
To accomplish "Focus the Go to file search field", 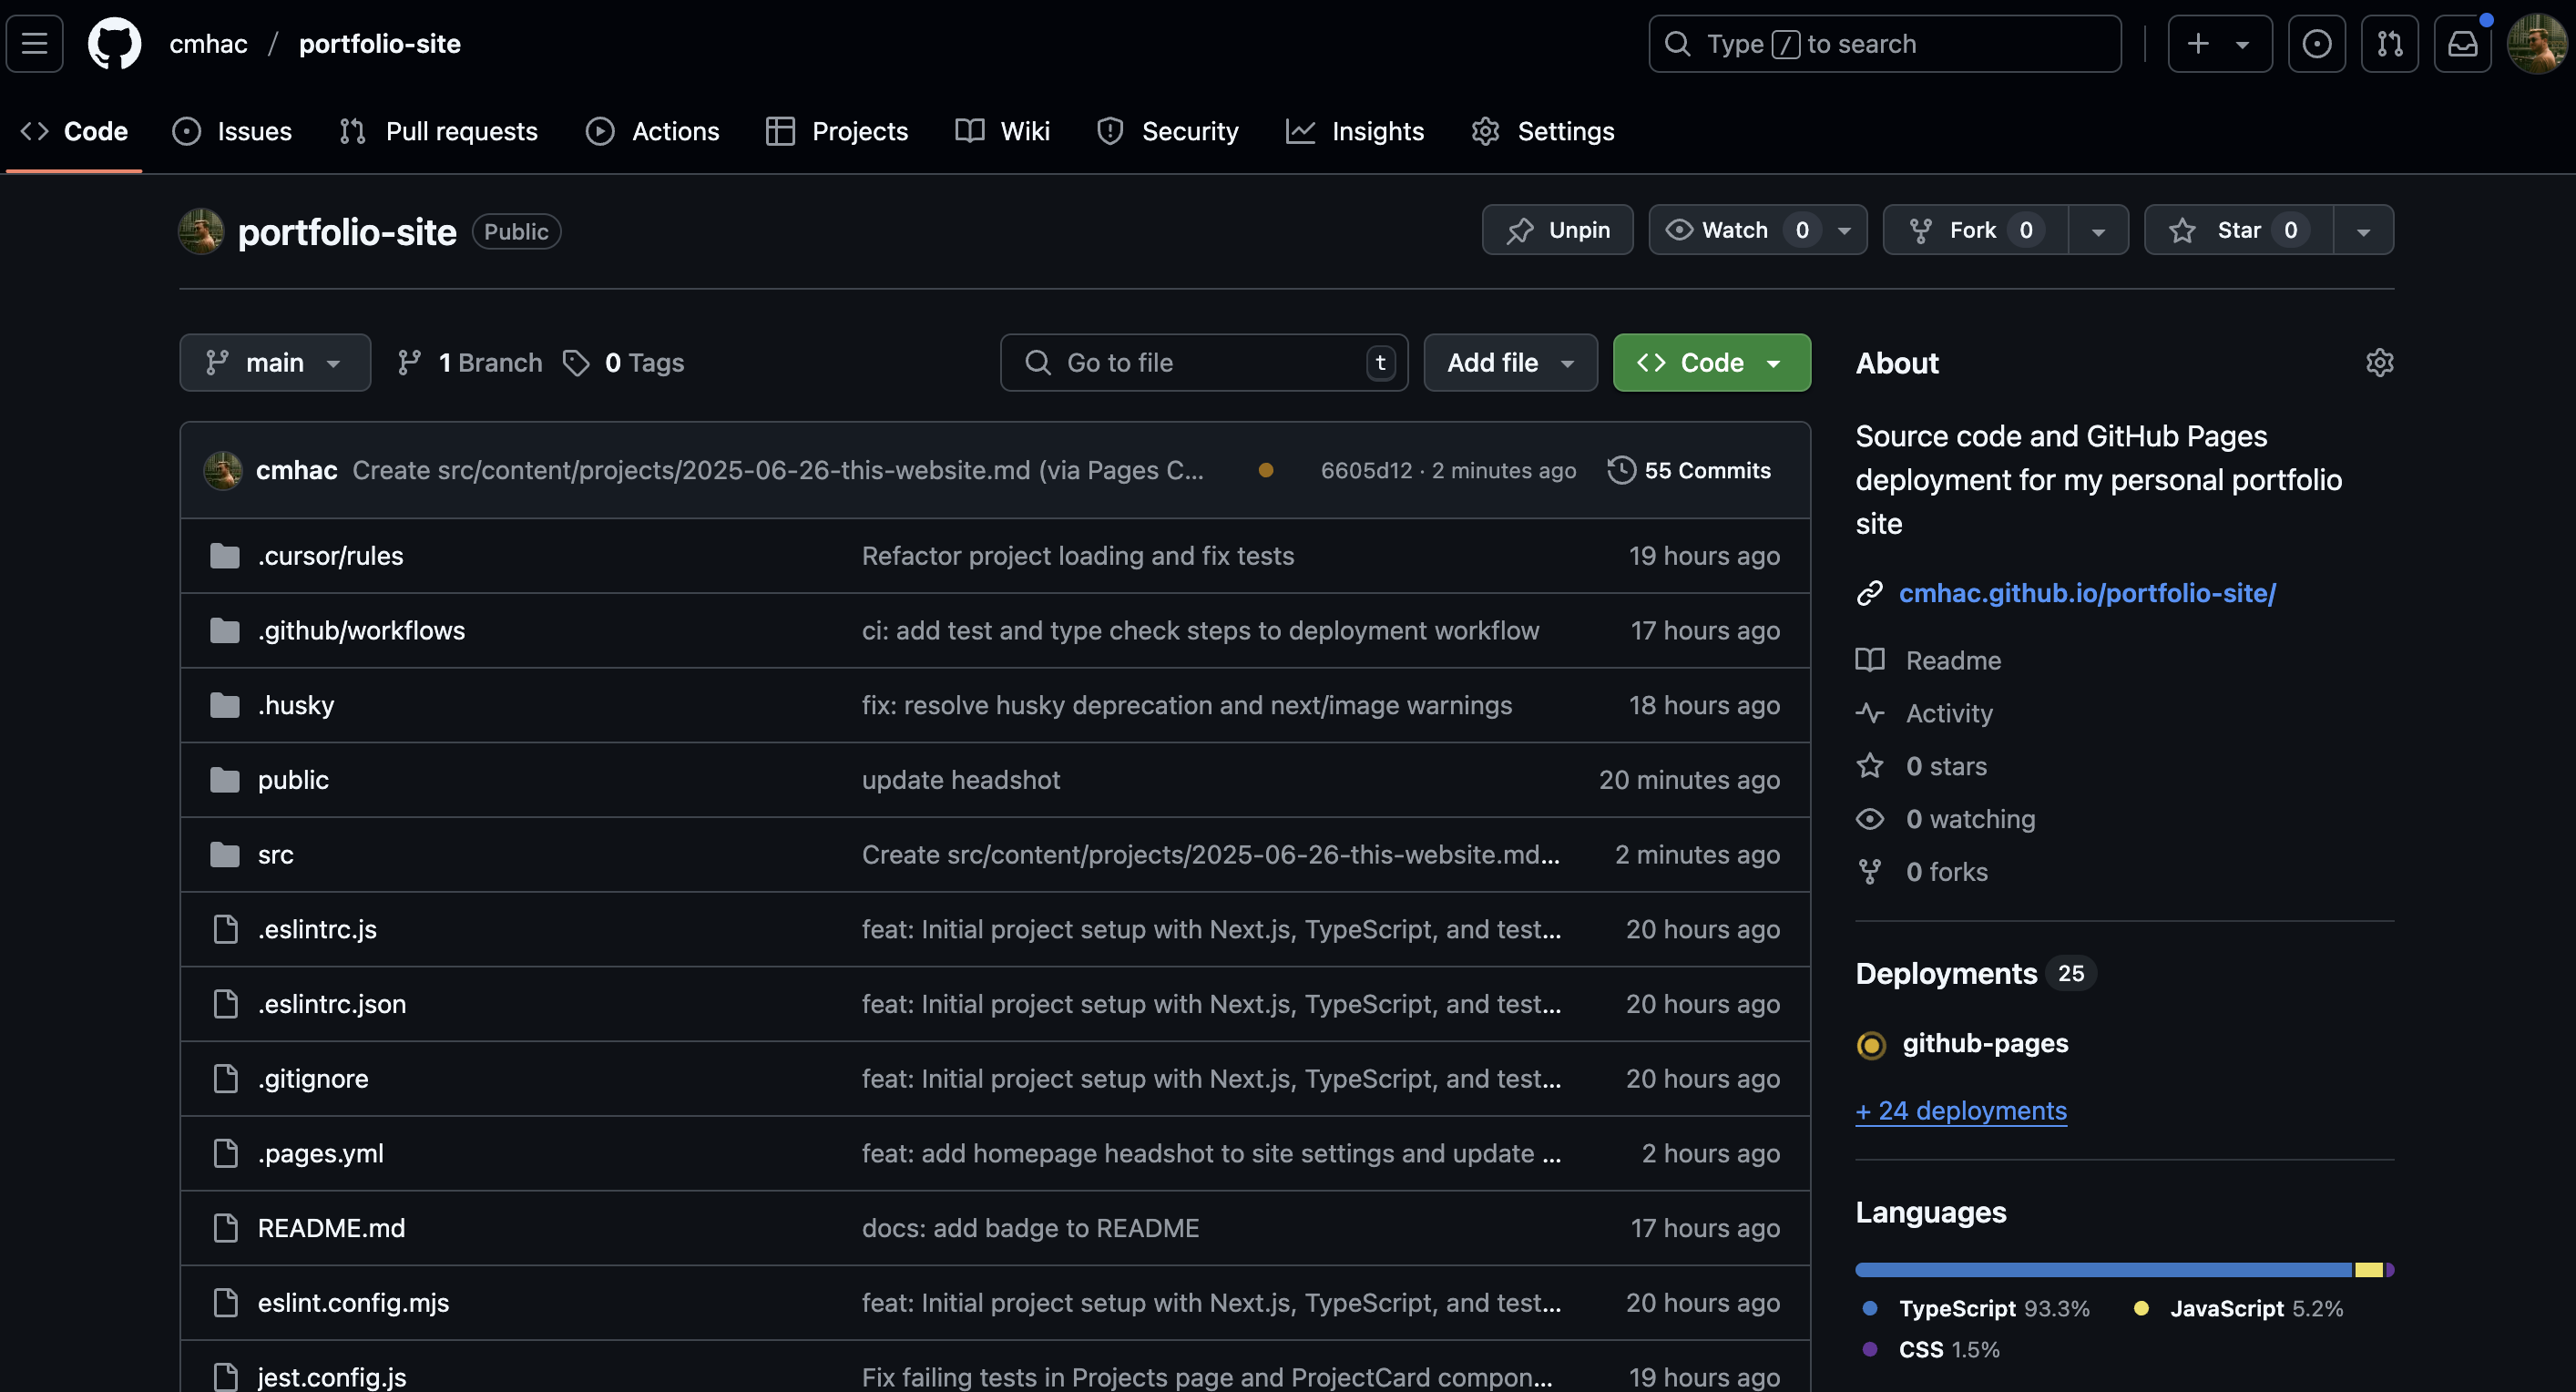I will tap(1204, 362).
